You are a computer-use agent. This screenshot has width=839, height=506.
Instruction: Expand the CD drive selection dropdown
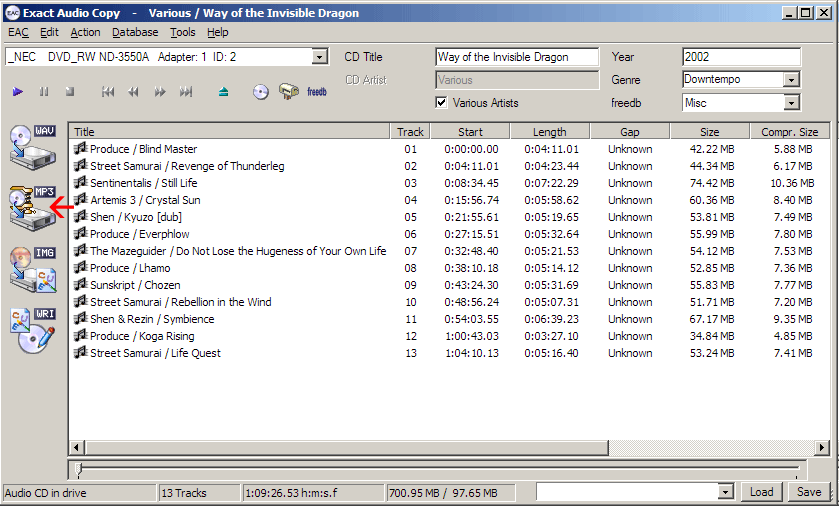(x=319, y=57)
